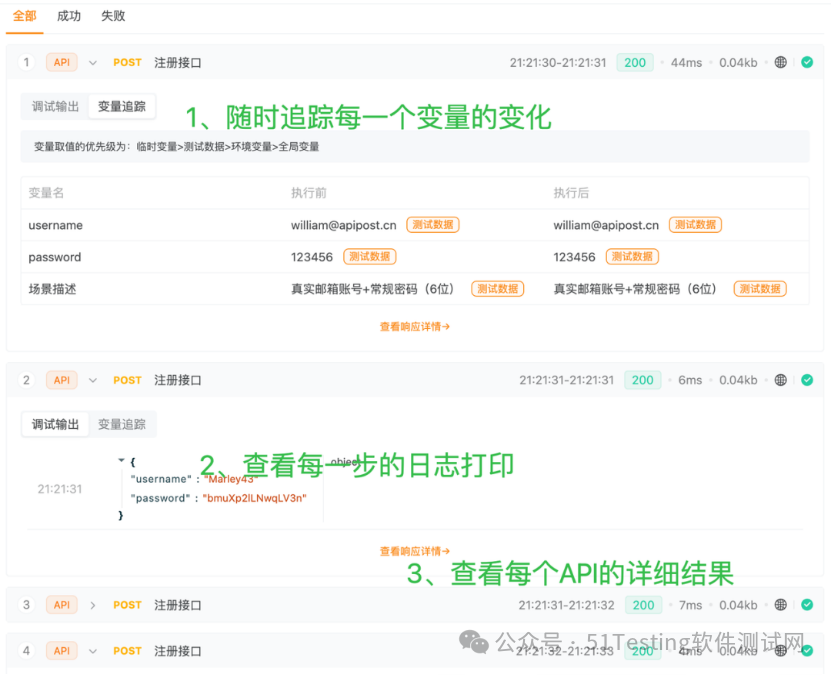This screenshot has height=675, width=831.
Task: Switch to the 成功 tab
Action: pos(68,16)
